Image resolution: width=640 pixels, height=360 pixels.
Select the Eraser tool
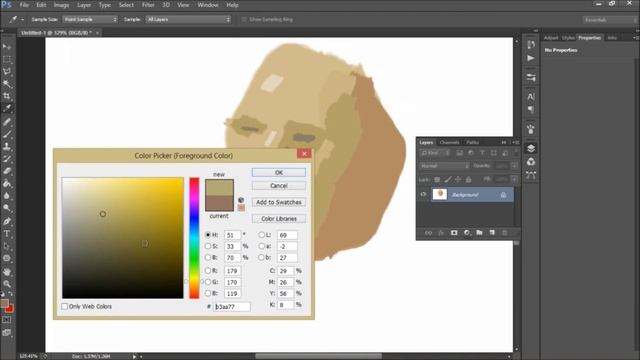pos(7,171)
